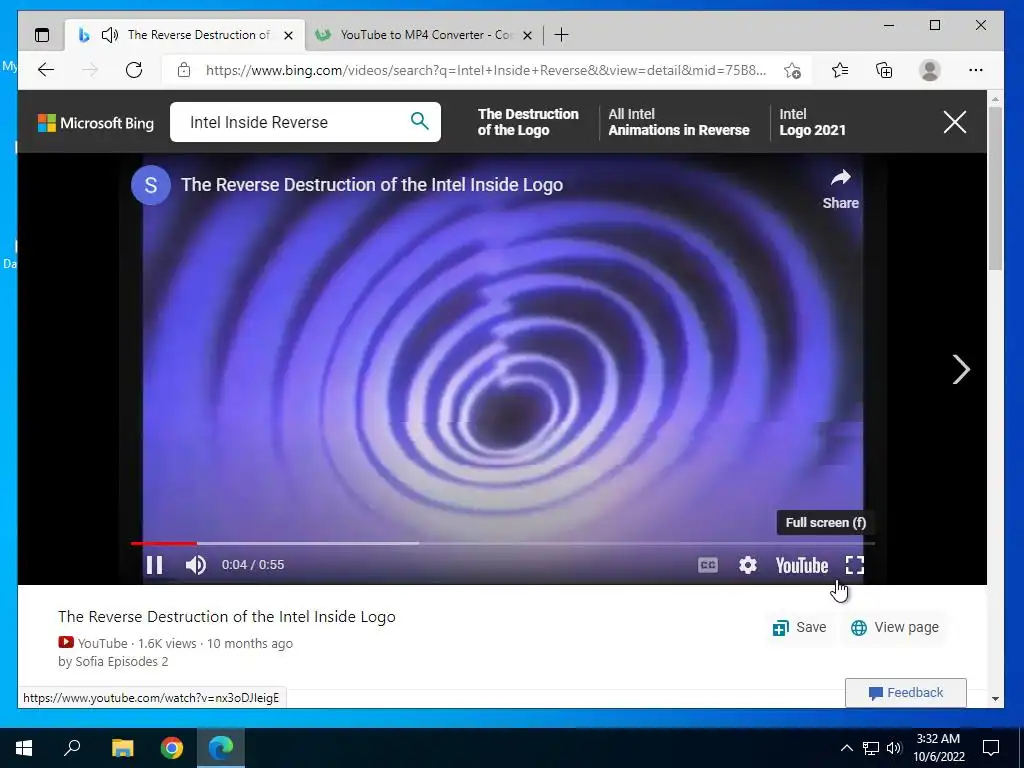This screenshot has width=1024, height=768.
Task: Click the address bar URL
Action: click(x=486, y=70)
